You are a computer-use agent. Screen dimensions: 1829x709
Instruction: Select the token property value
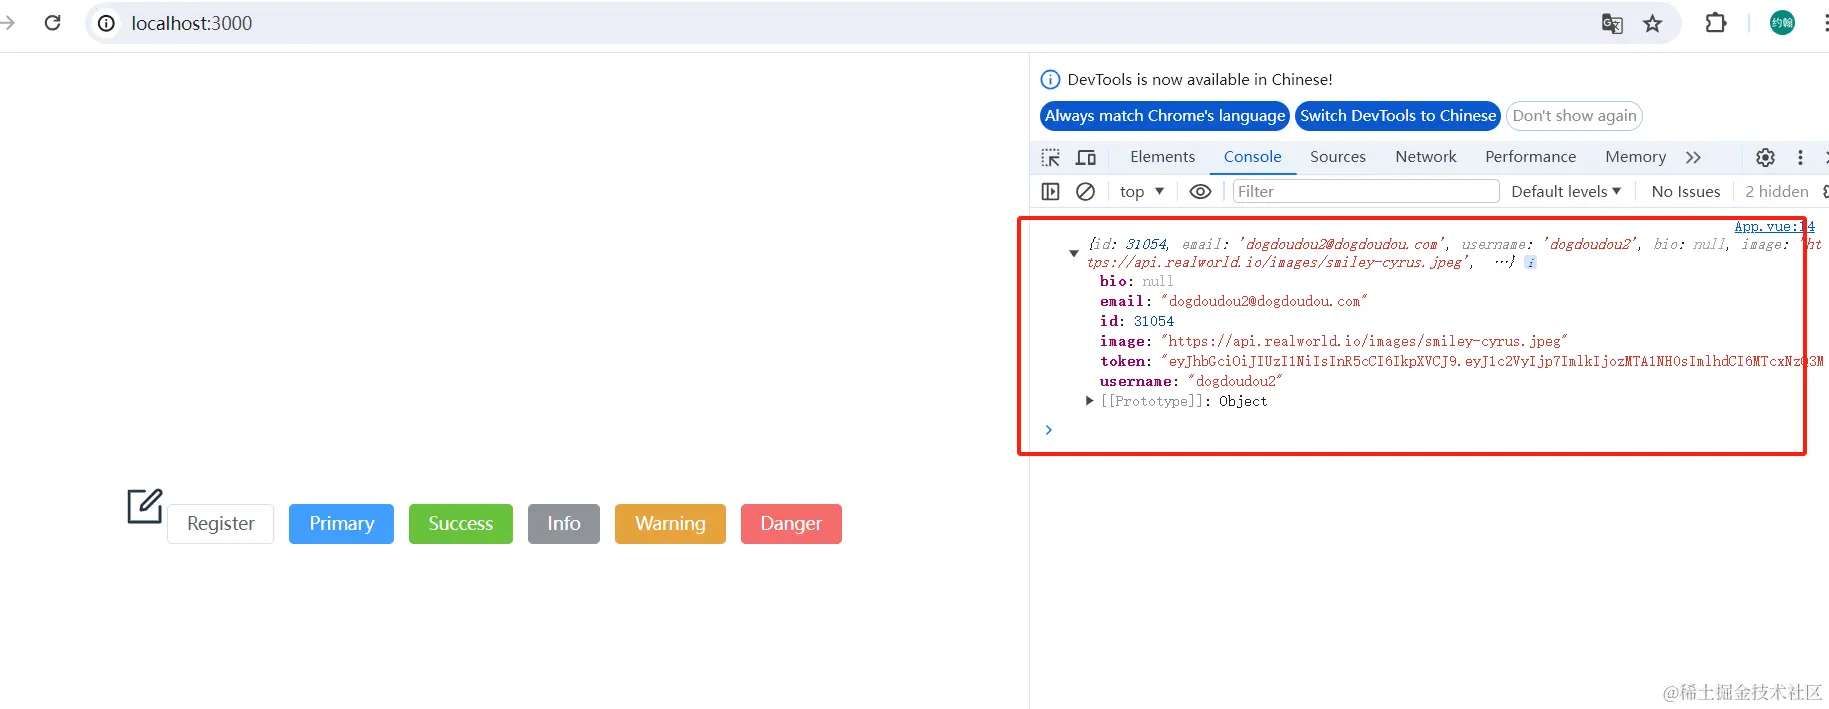1492,361
